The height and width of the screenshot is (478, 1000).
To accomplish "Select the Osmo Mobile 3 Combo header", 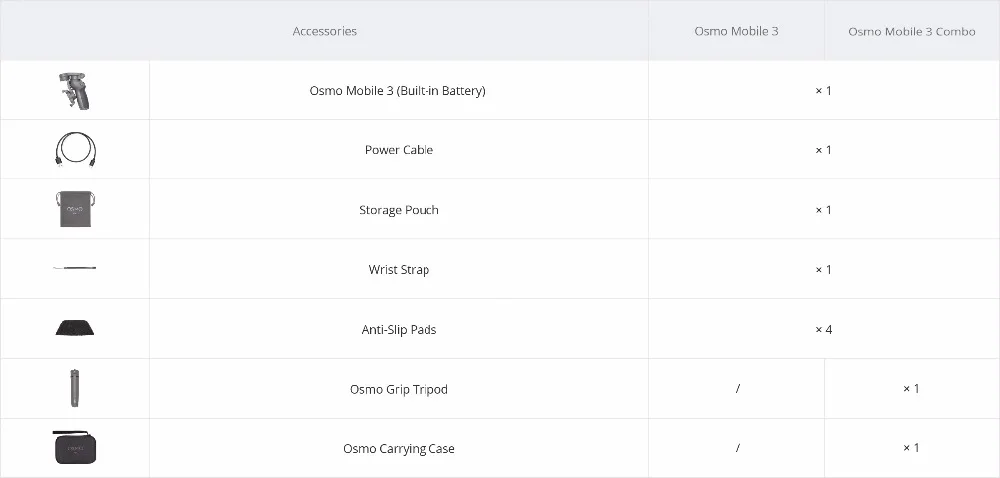I will point(911,31).
